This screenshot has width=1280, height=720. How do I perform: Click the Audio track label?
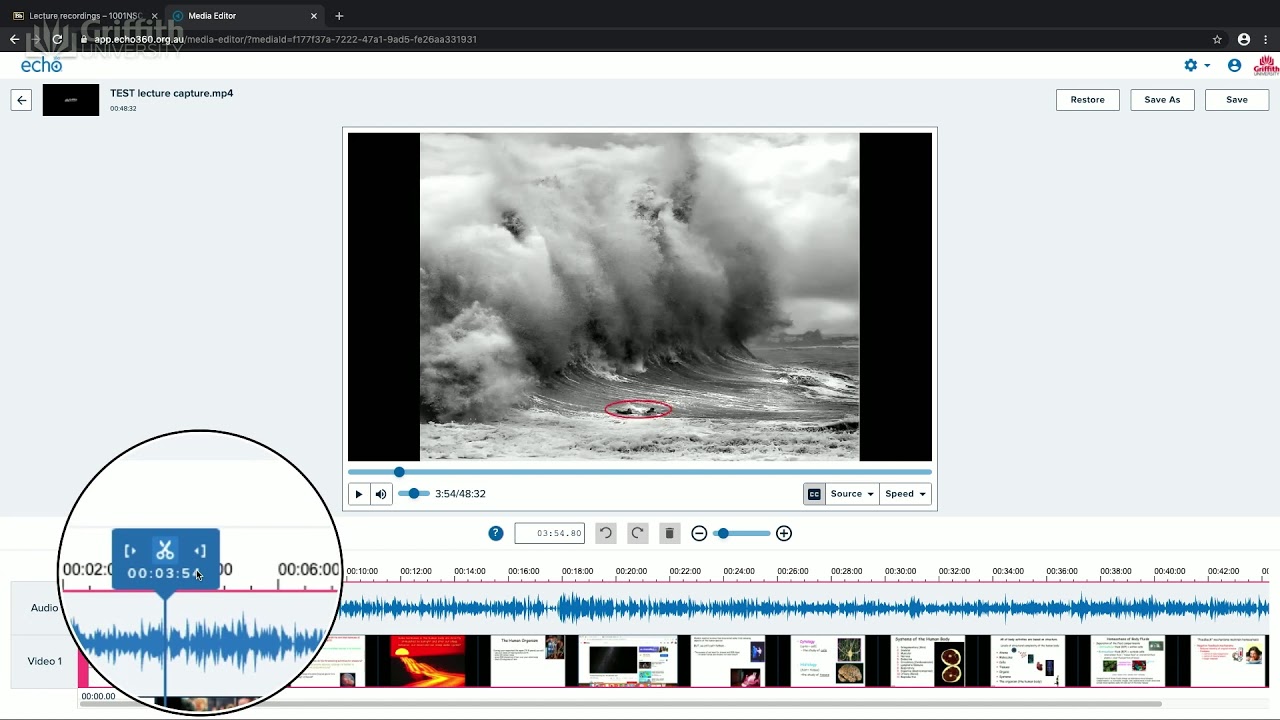(x=44, y=608)
